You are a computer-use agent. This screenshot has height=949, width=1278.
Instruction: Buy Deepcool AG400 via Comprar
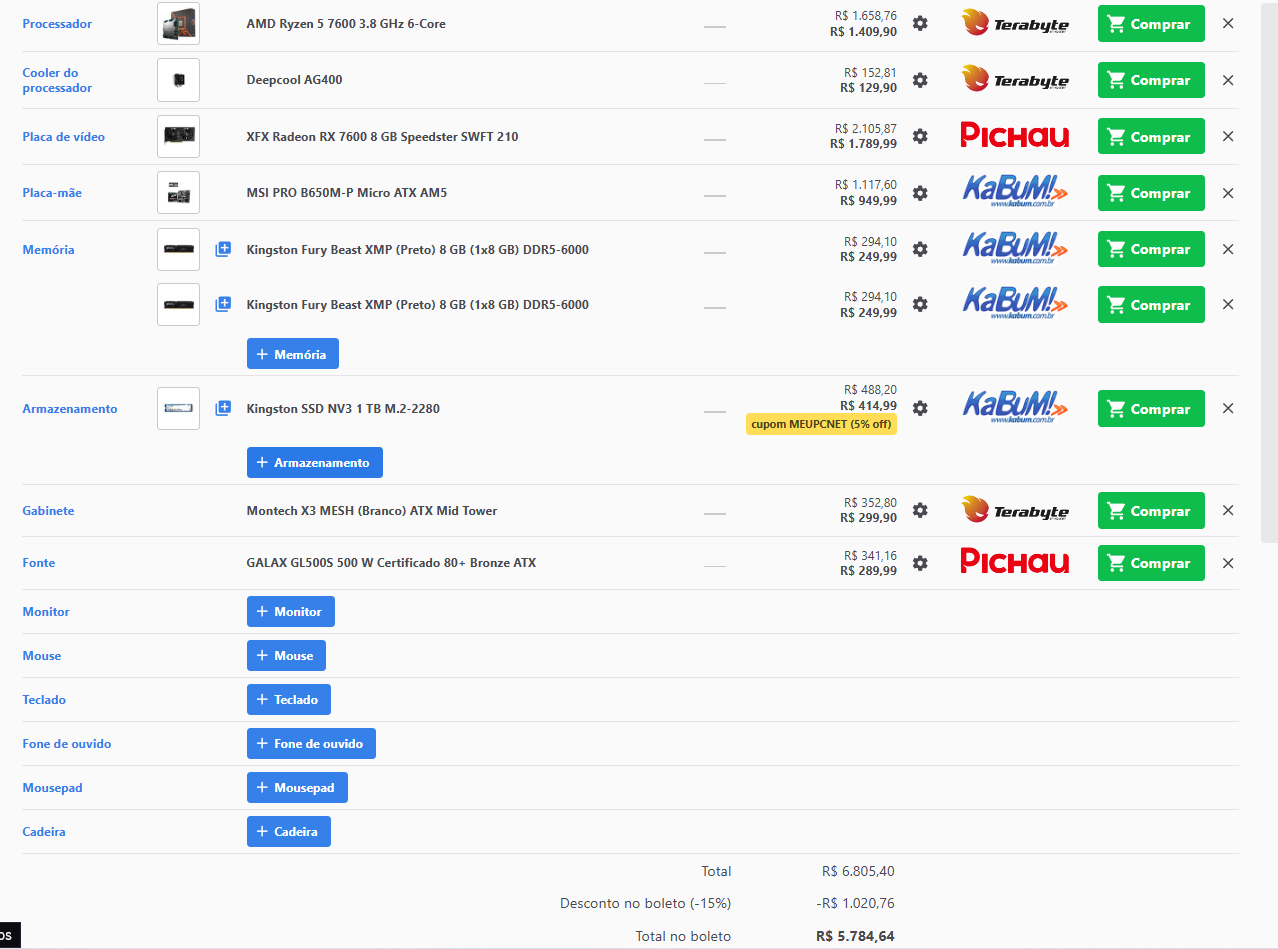(1151, 80)
